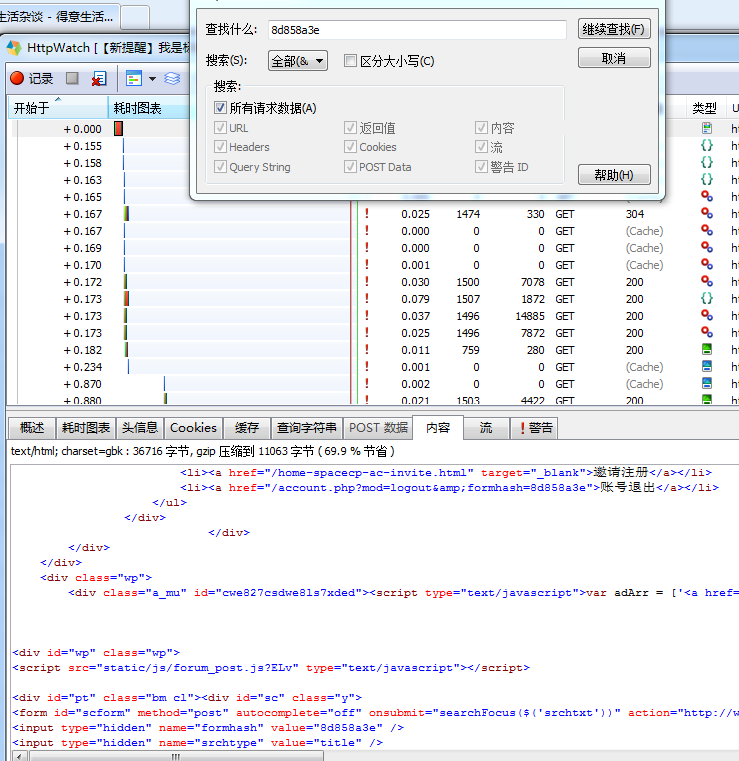Open the 查询字符串 tab
This screenshot has height=761, width=739.
click(x=307, y=428)
